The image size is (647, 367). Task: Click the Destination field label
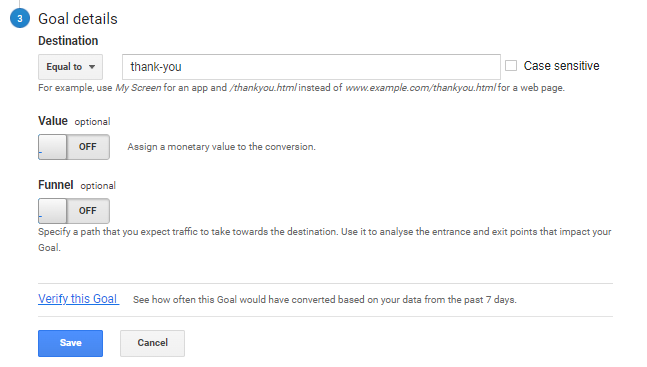pyautogui.click(x=68, y=41)
